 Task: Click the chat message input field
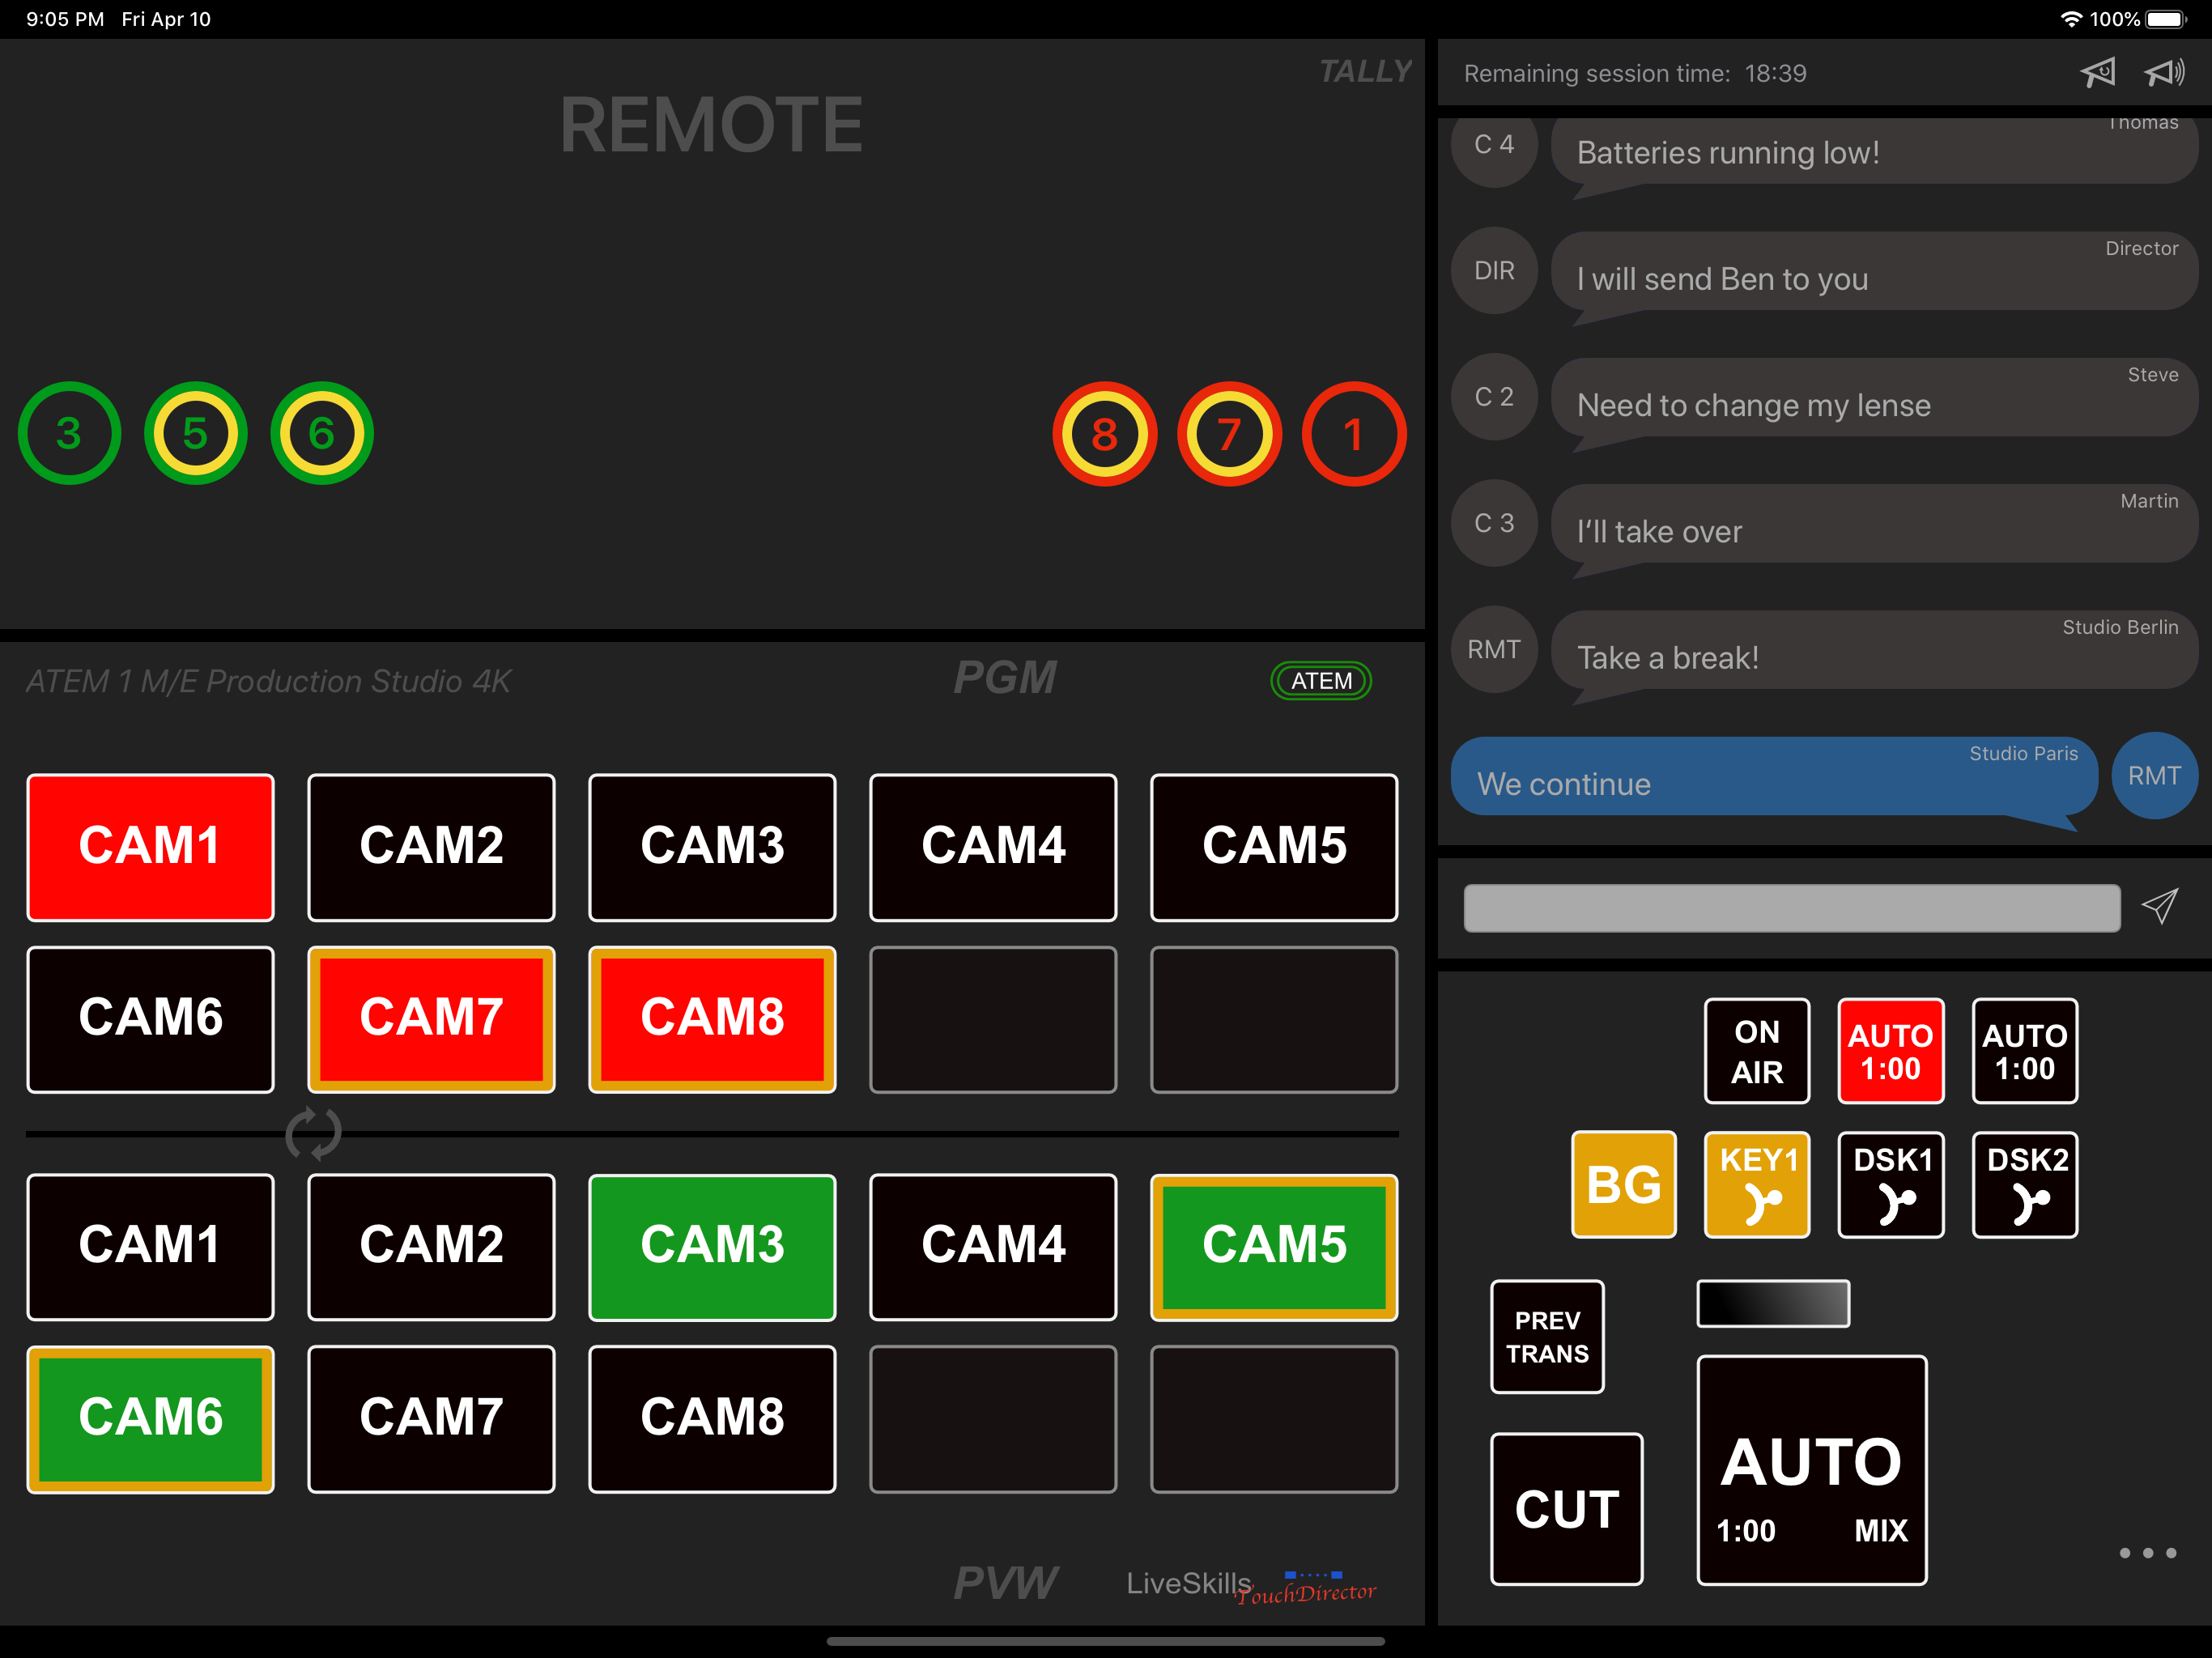1790,908
